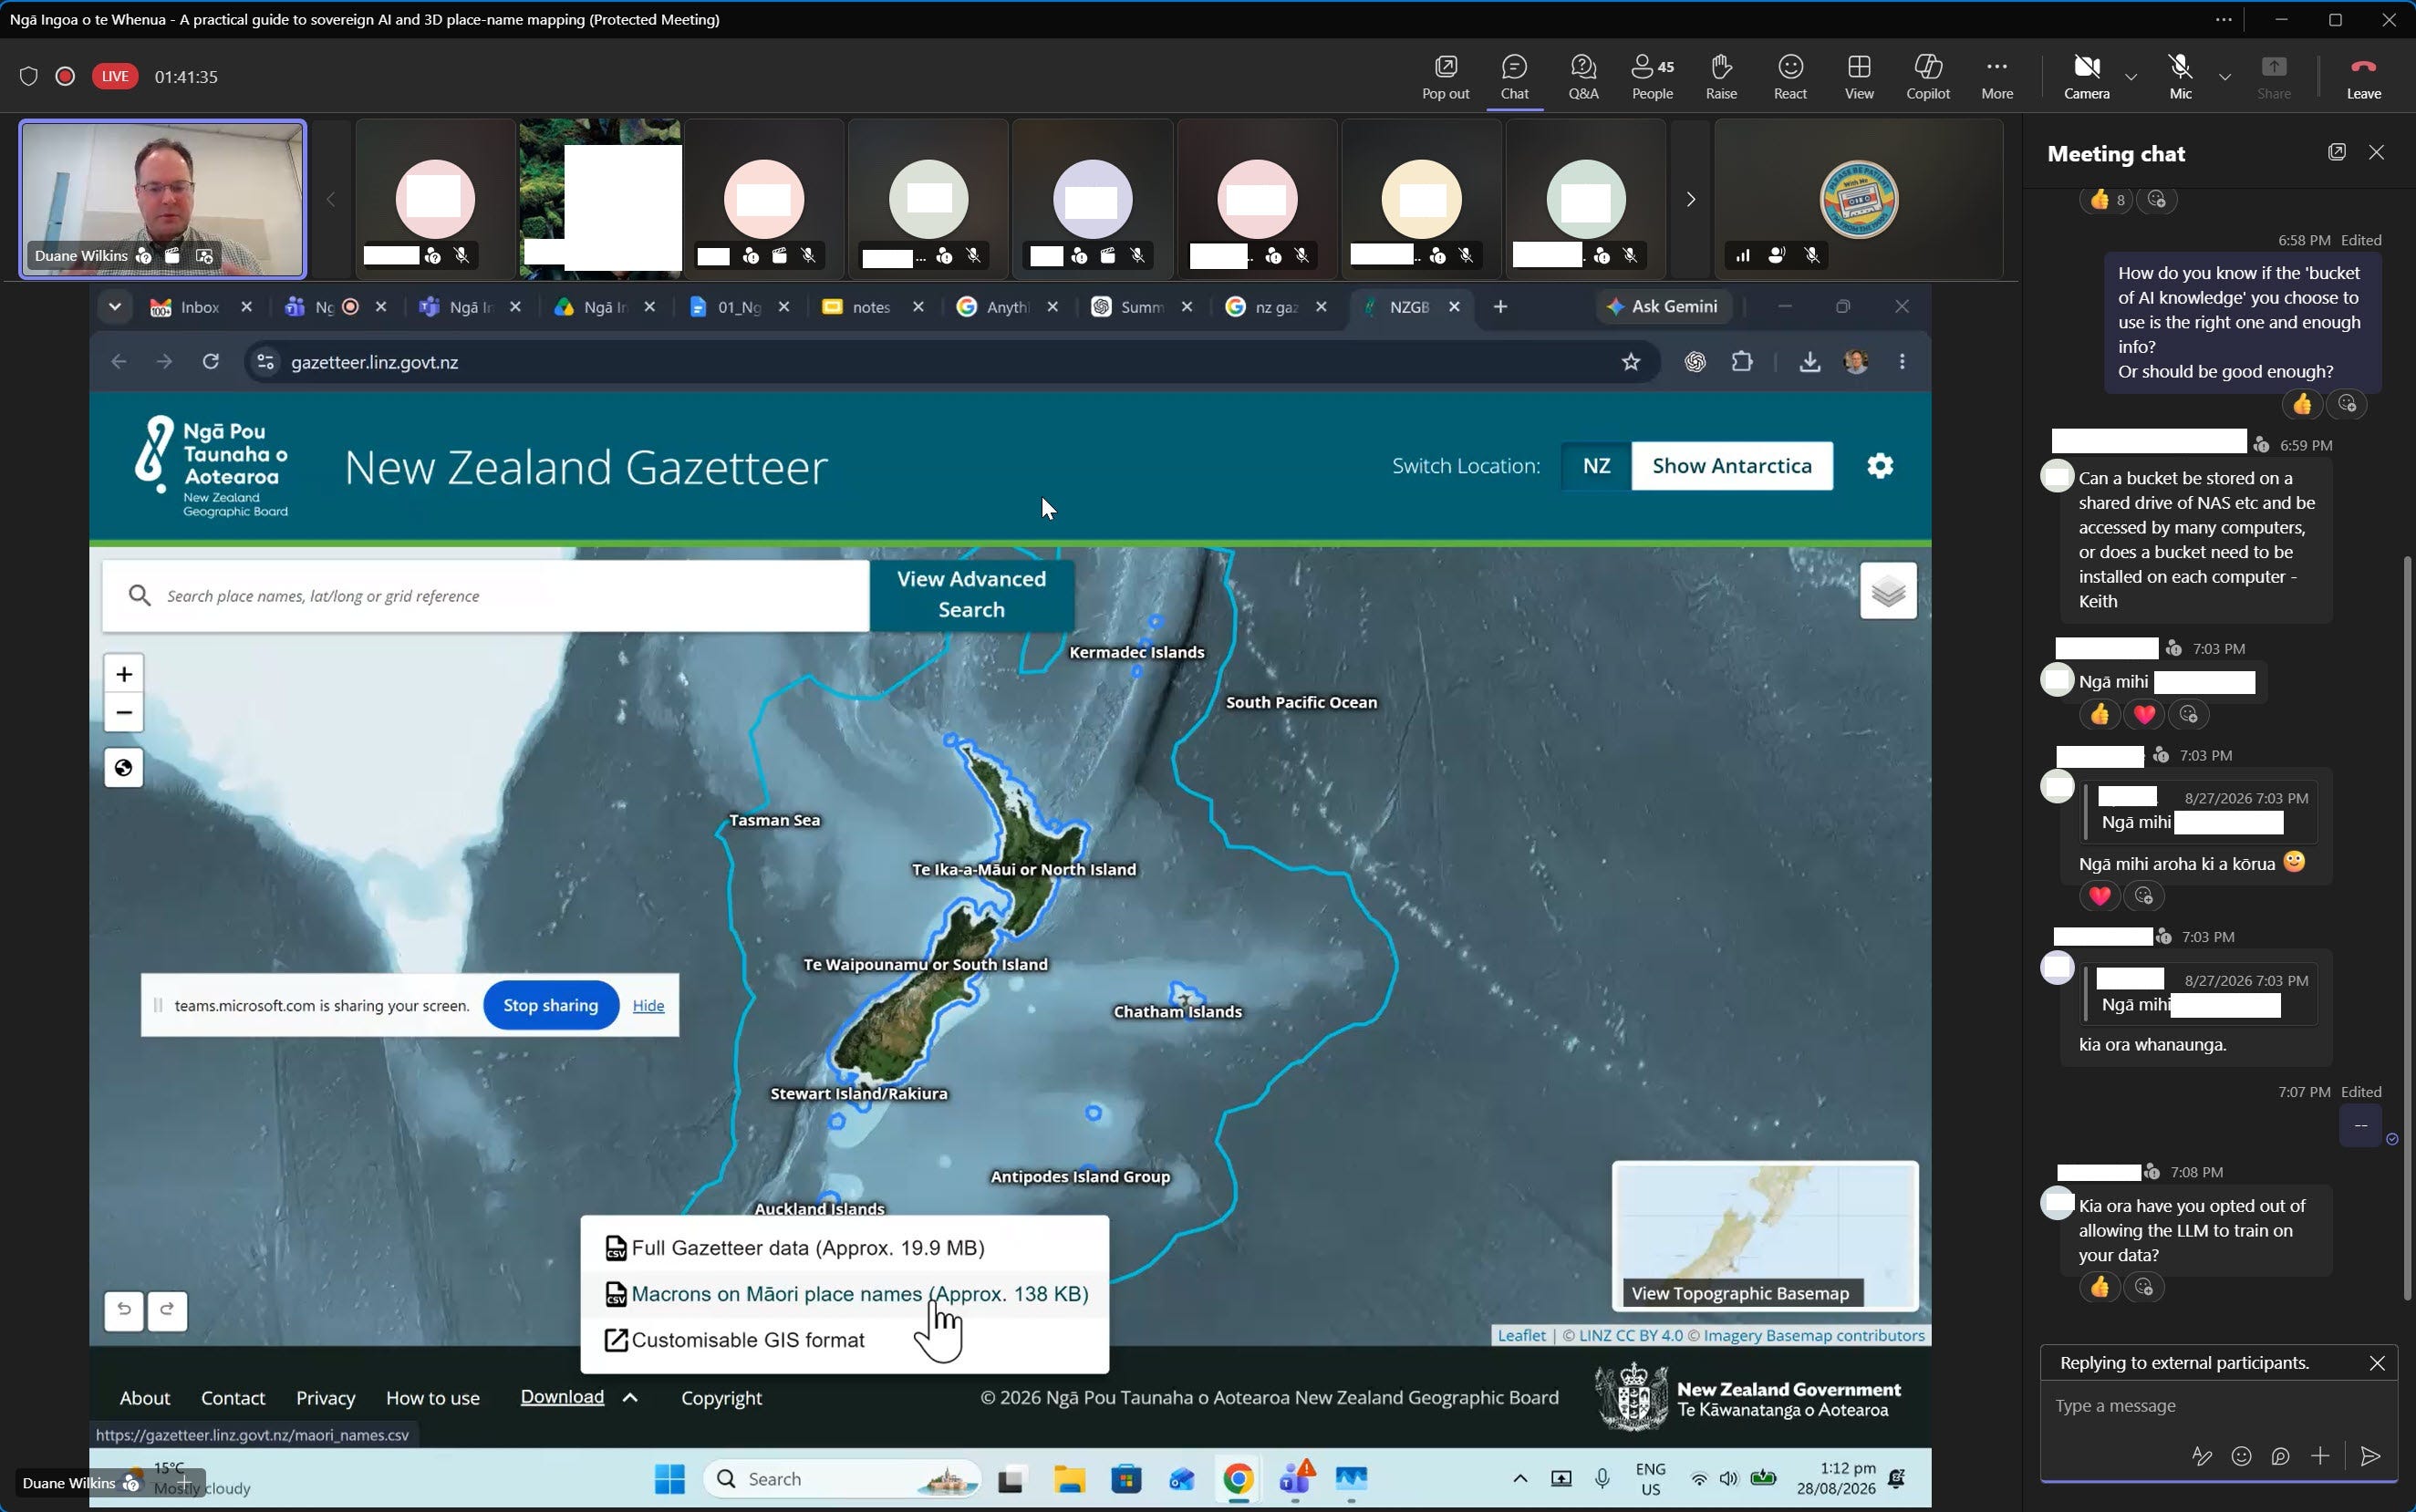The height and width of the screenshot is (1512, 2416).
Task: Switch to the 01_Ng document tab
Action: pyautogui.click(x=738, y=307)
